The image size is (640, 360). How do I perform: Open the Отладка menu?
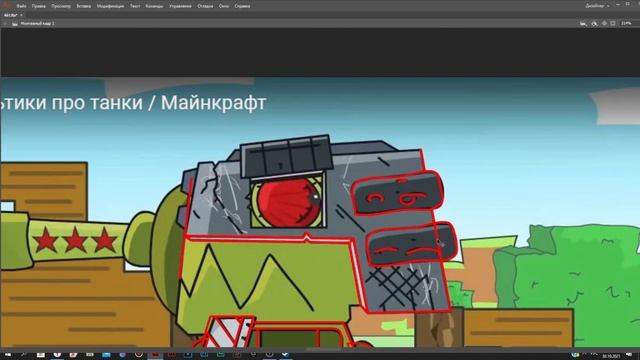pyautogui.click(x=205, y=6)
